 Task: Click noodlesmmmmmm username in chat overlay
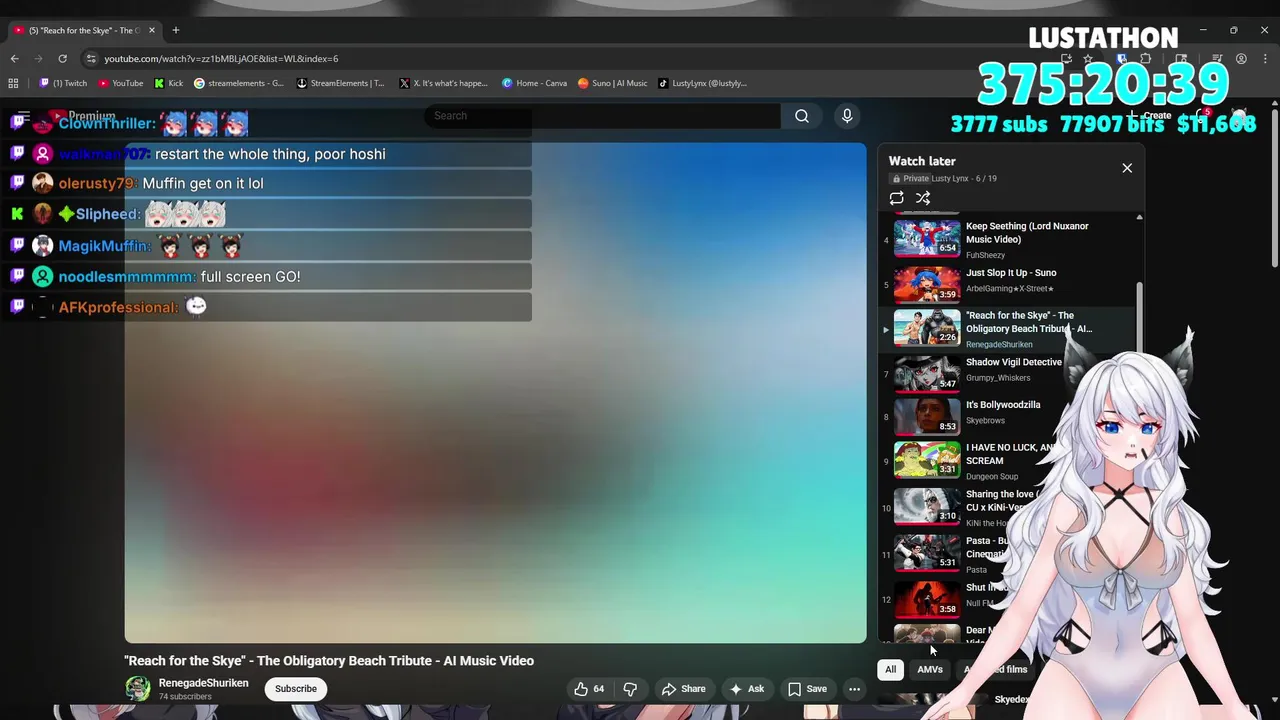coord(127,277)
